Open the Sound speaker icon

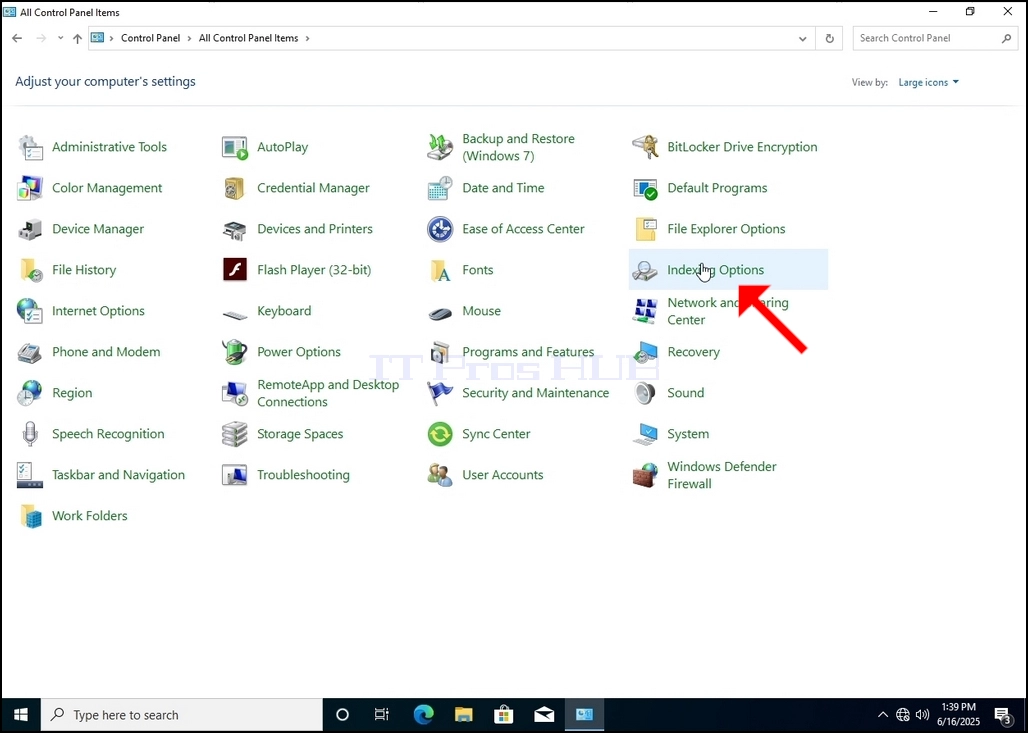click(x=645, y=393)
